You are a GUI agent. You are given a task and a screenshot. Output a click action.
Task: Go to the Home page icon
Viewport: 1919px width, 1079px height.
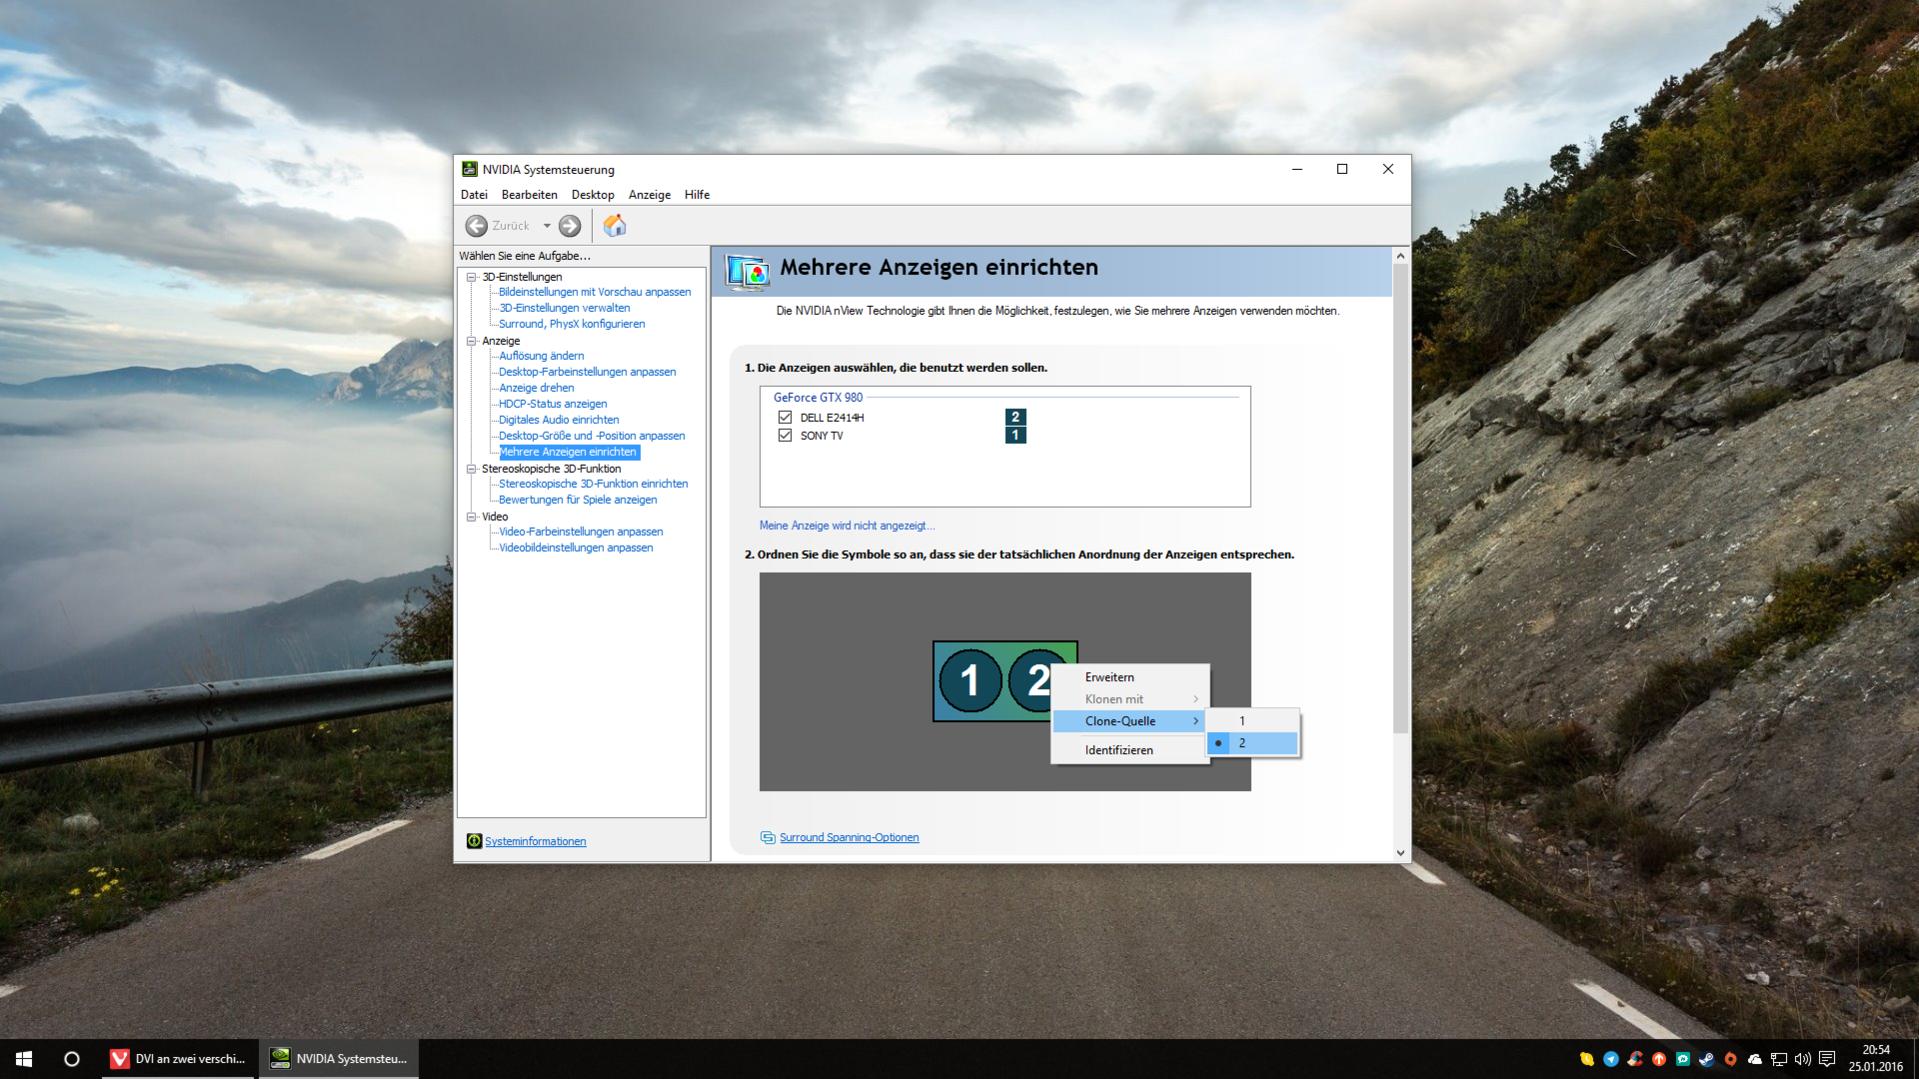point(615,226)
